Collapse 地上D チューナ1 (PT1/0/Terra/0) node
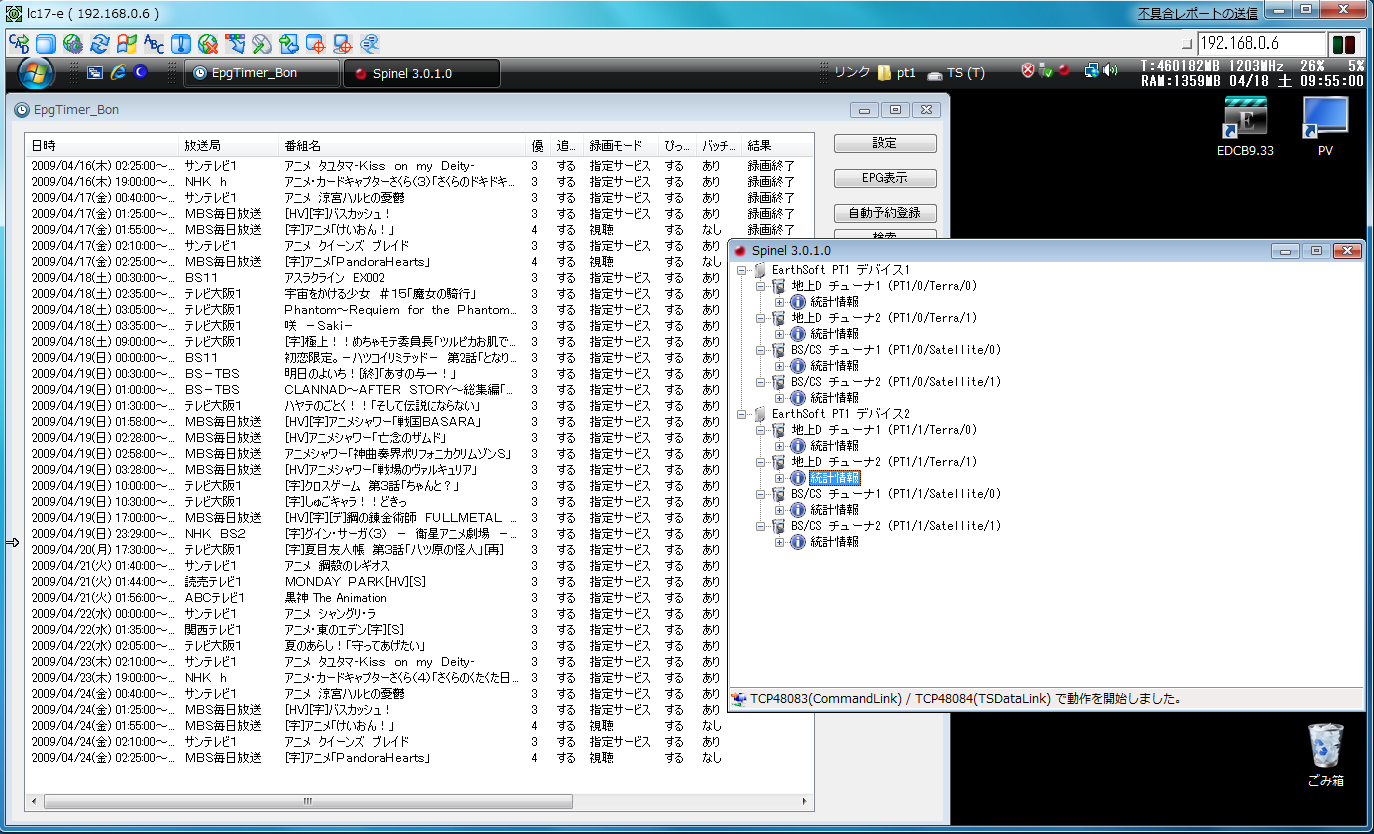The height and width of the screenshot is (834, 1374). coord(762,286)
